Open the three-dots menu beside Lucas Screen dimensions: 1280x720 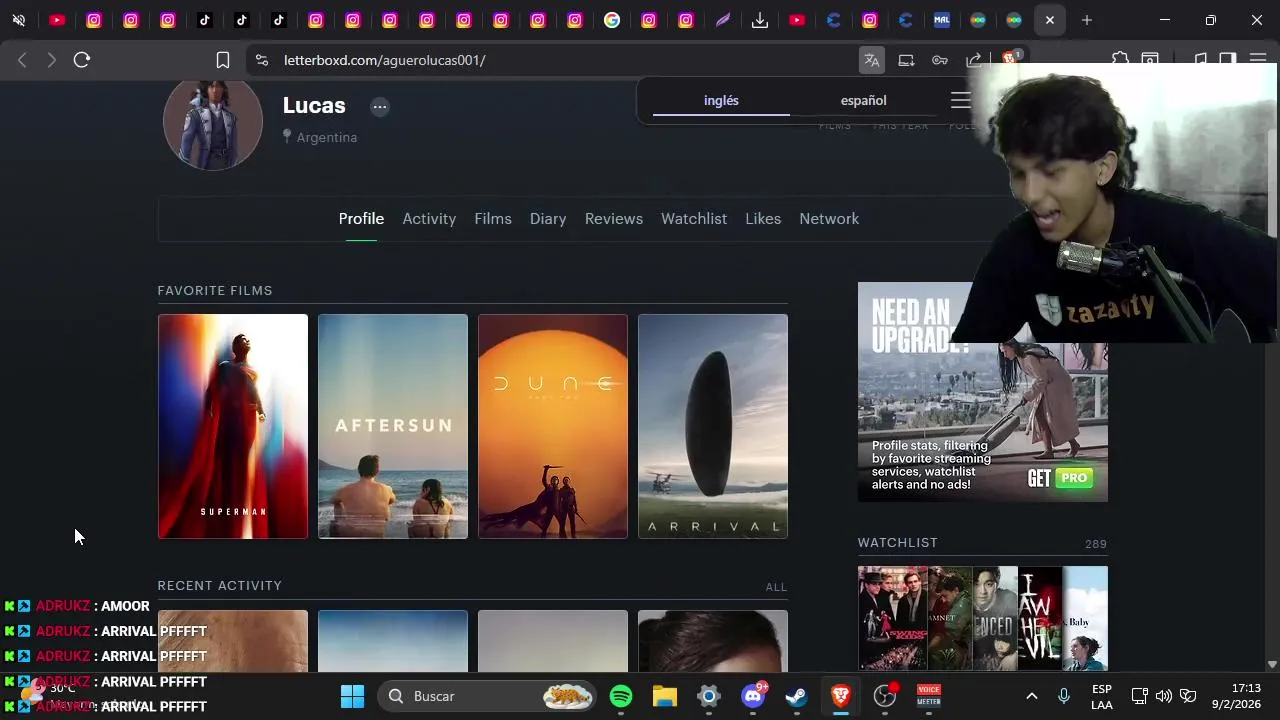click(379, 107)
